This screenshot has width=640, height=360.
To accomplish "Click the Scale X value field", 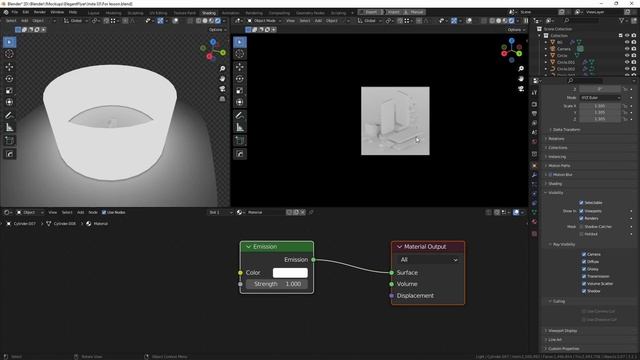I will pyautogui.click(x=600, y=106).
